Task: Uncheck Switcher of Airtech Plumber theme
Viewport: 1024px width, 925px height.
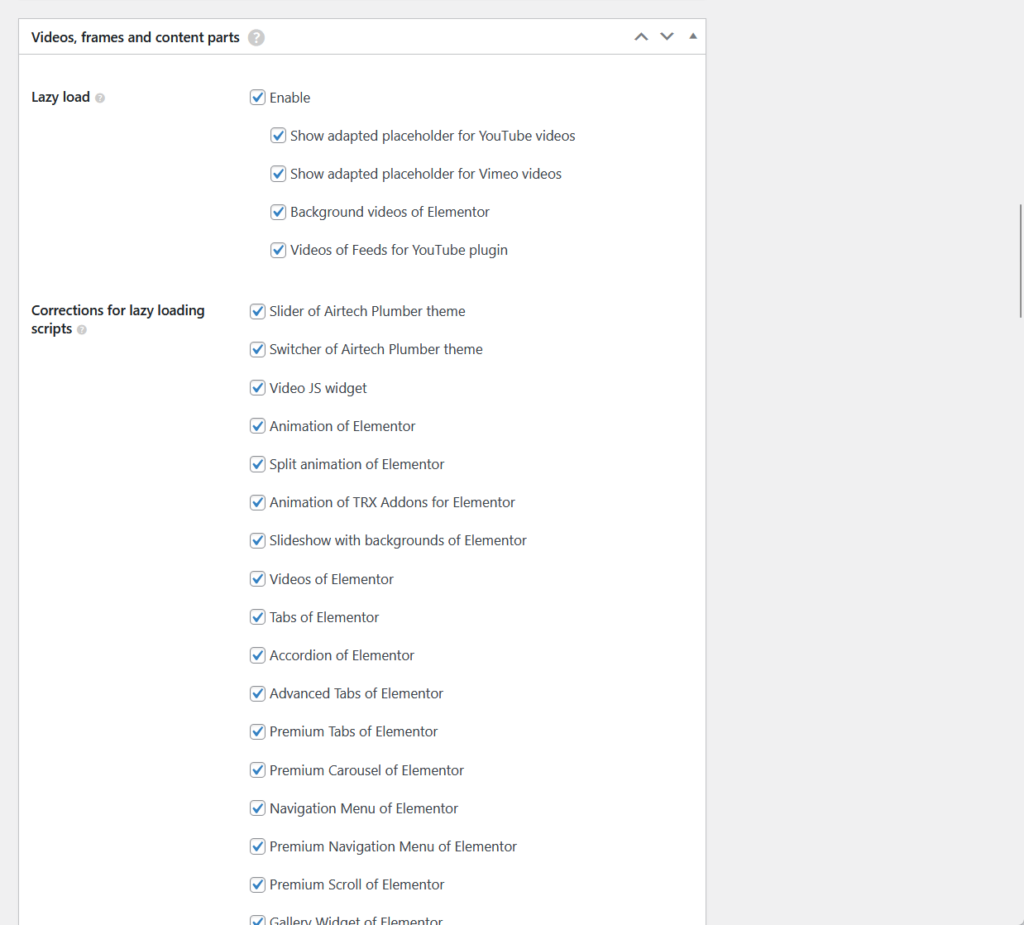Action: [x=257, y=349]
